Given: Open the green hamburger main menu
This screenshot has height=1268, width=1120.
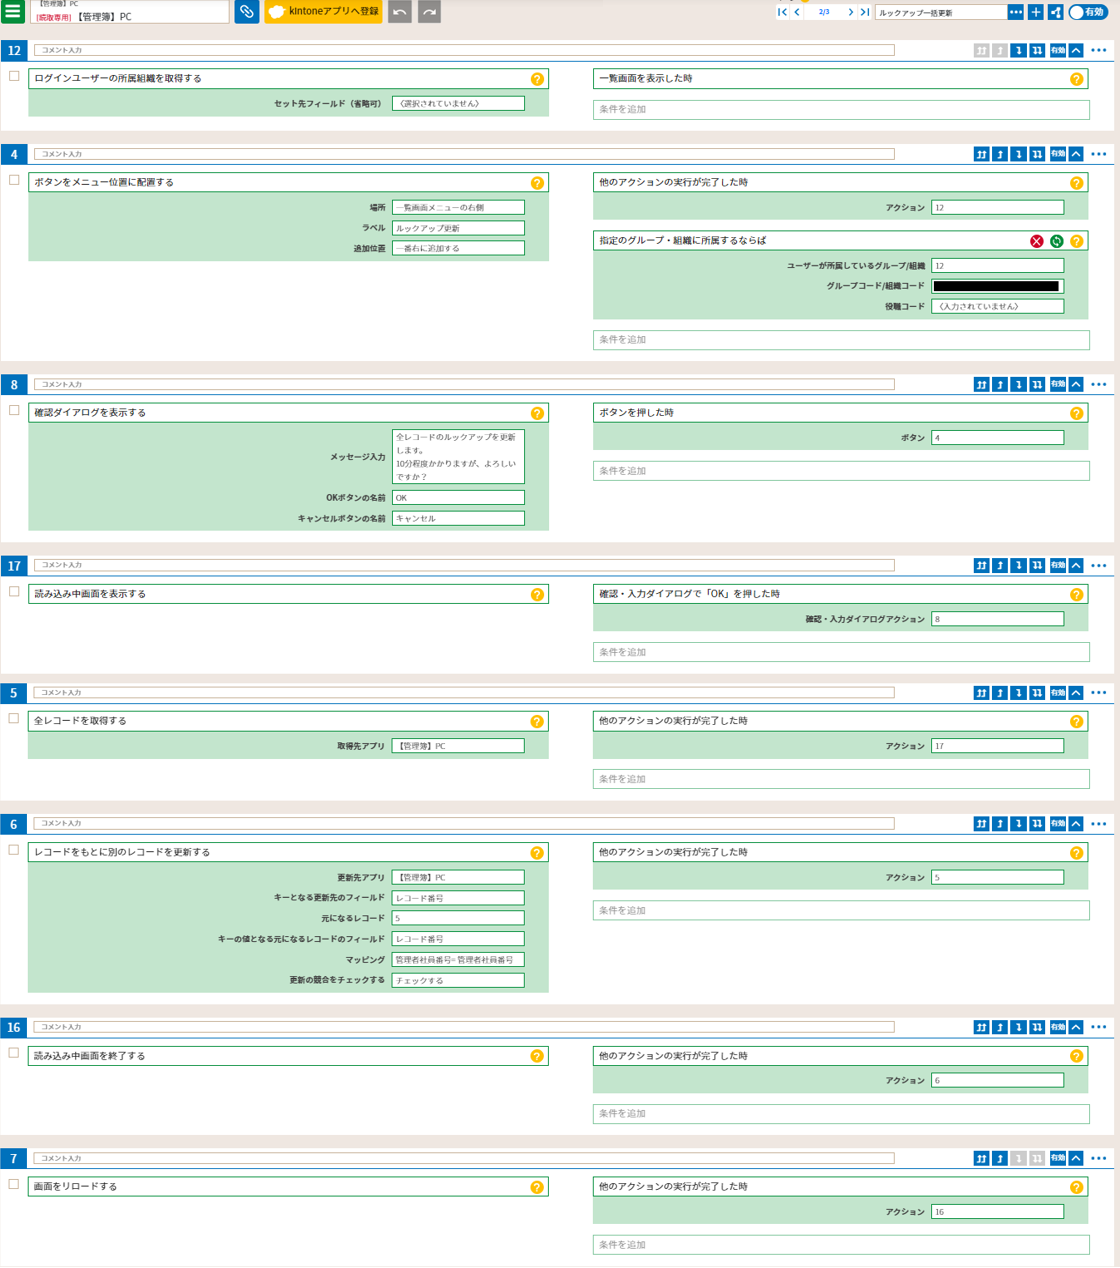Looking at the screenshot, I should 13,12.
